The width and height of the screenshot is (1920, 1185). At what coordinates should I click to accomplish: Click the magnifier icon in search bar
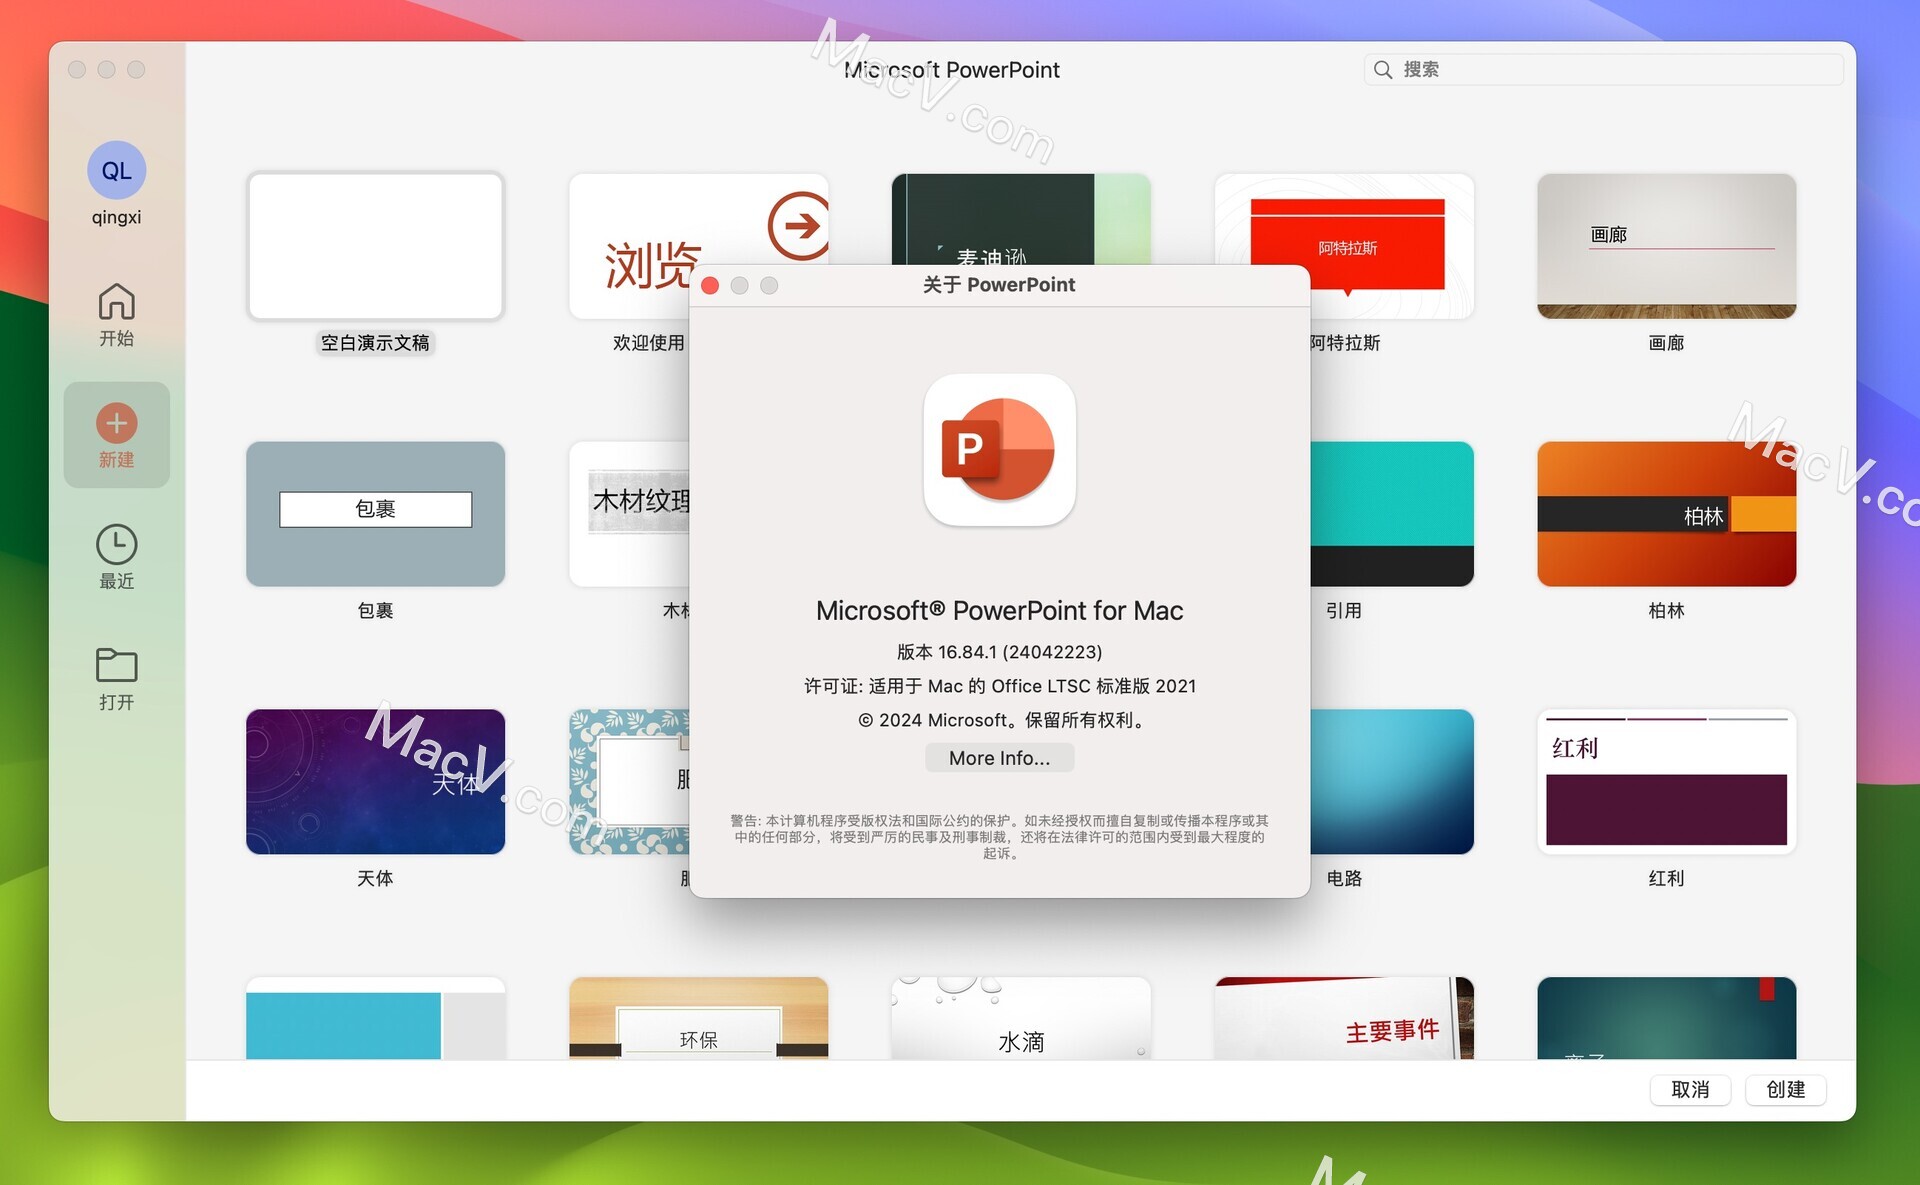coord(1382,69)
